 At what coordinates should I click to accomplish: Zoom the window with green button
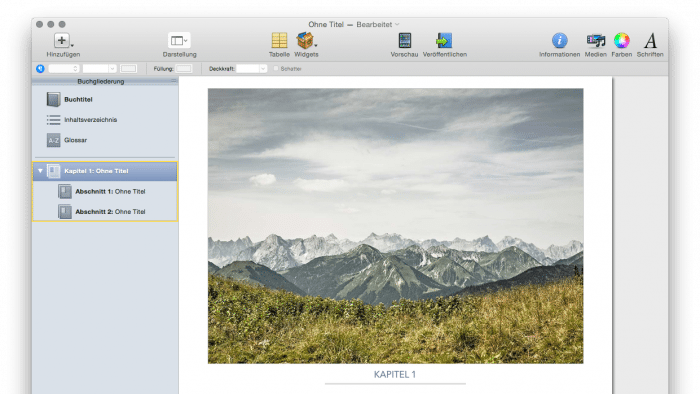[62, 25]
